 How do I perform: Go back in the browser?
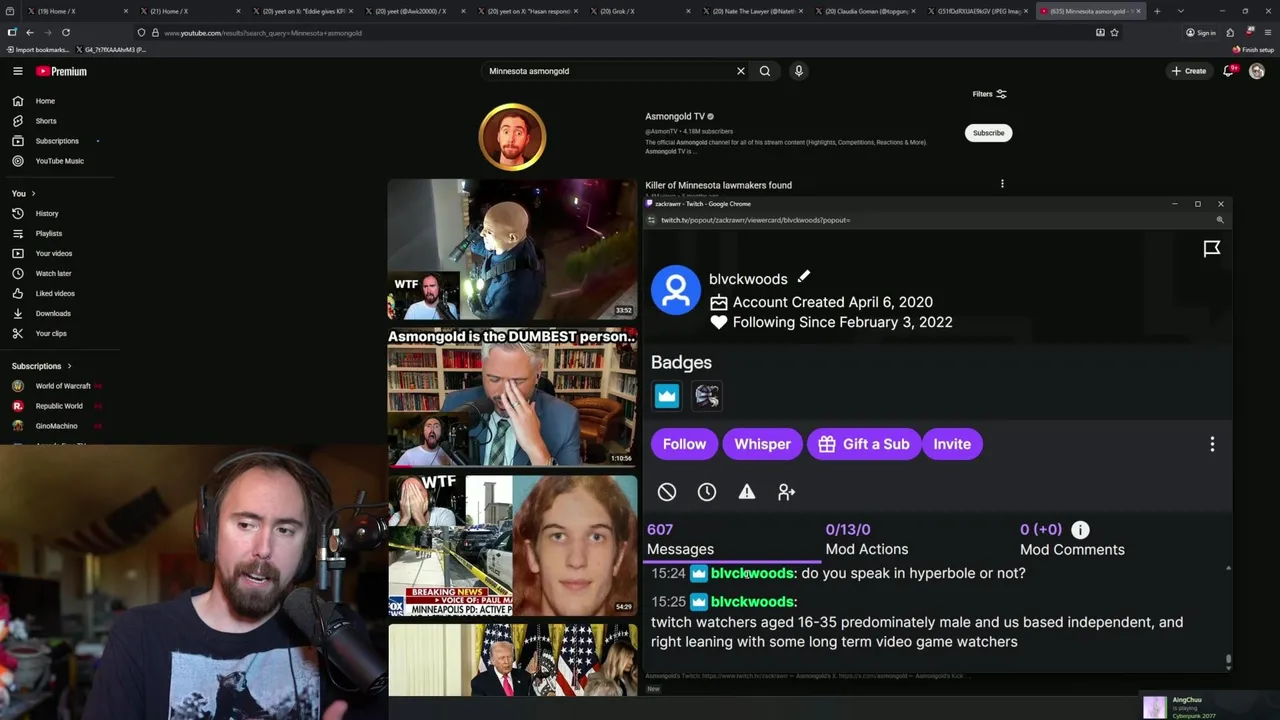click(29, 32)
